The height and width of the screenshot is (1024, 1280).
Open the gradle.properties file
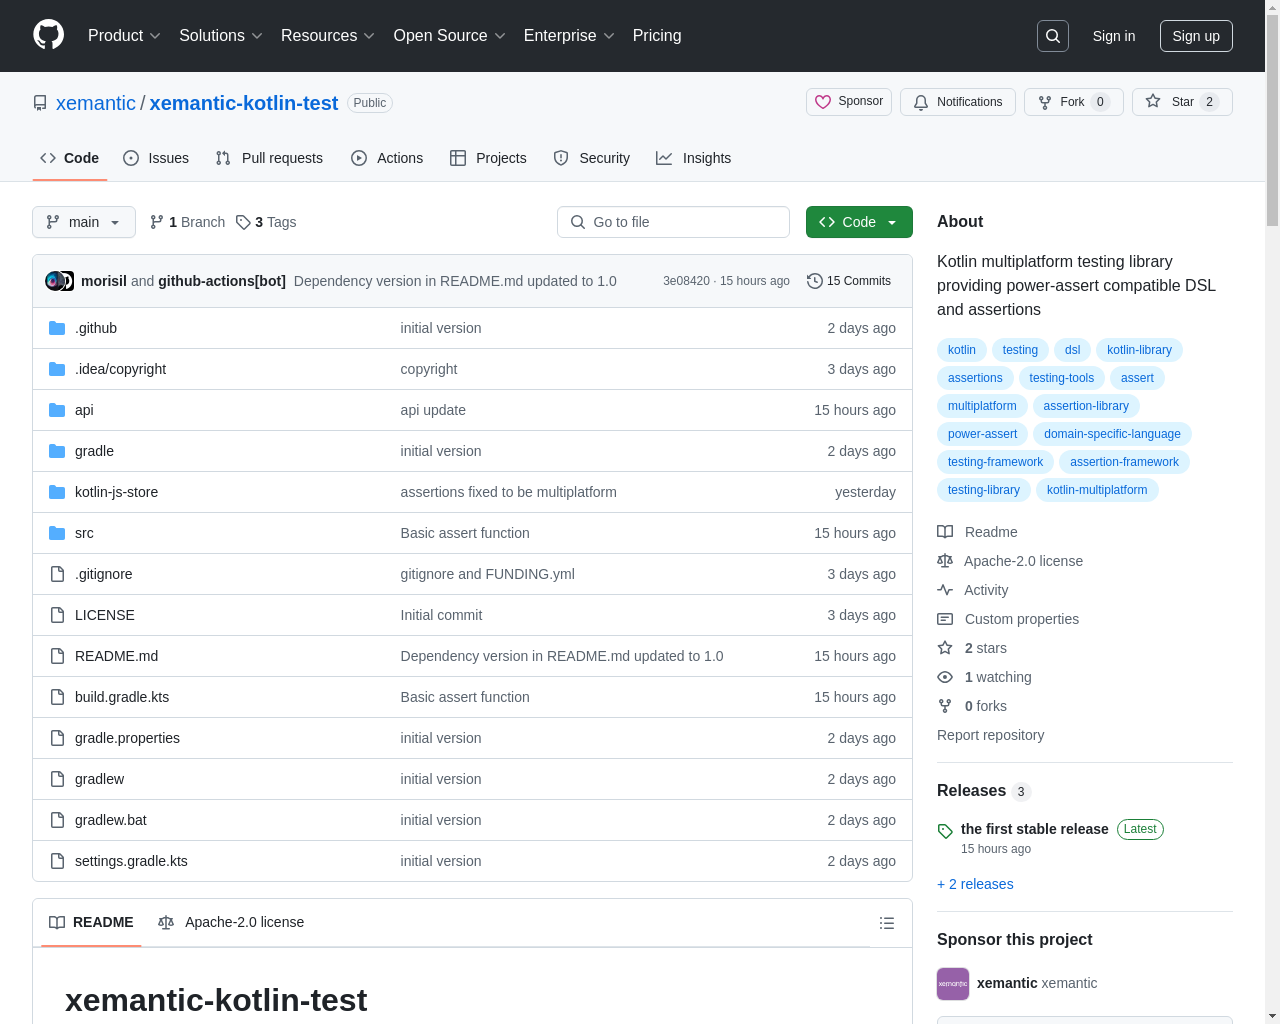pos(127,738)
